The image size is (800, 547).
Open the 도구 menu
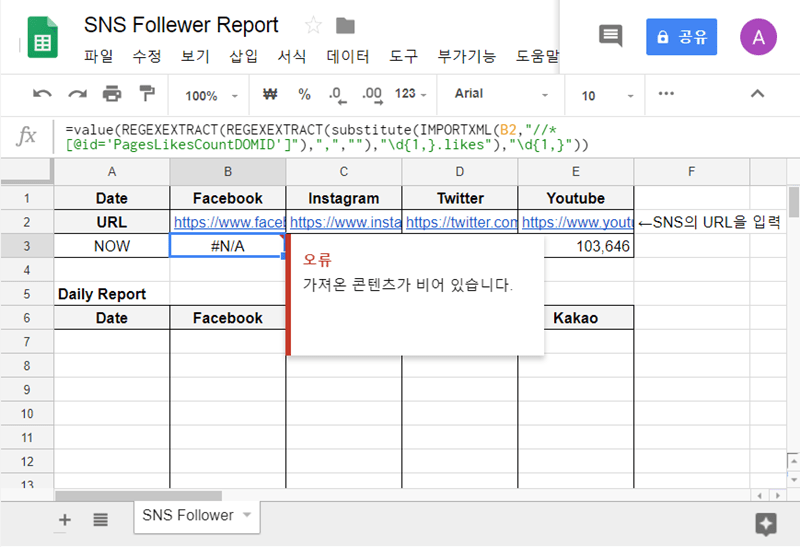[x=404, y=56]
